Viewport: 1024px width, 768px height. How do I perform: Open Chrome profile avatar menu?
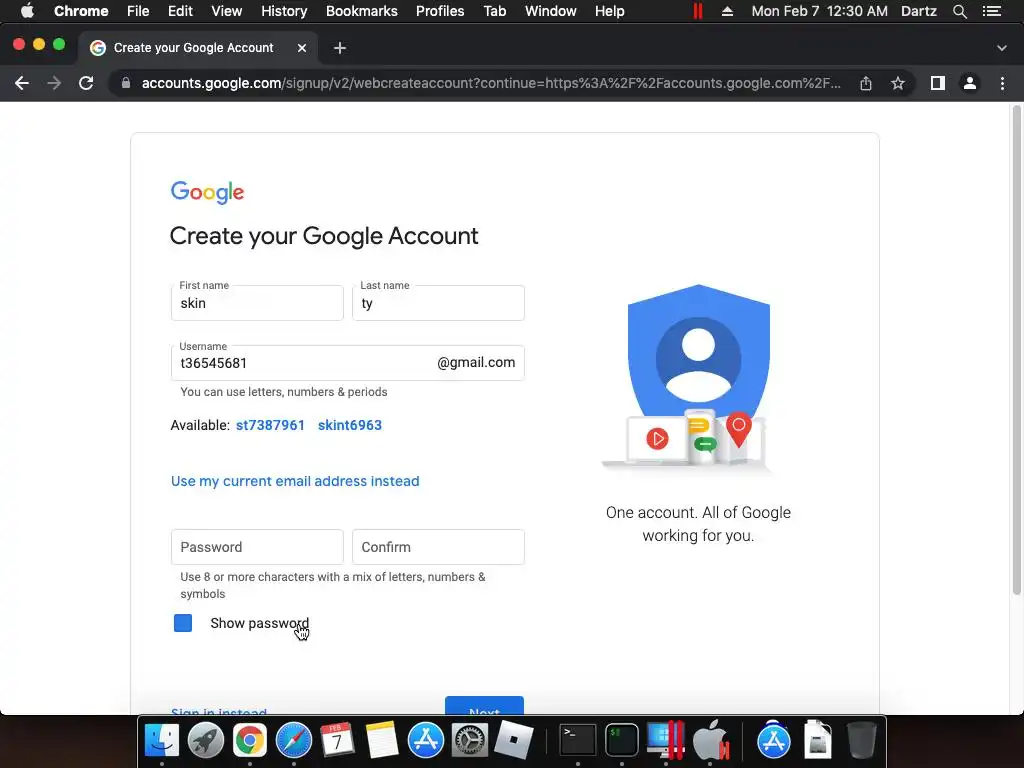pos(970,83)
